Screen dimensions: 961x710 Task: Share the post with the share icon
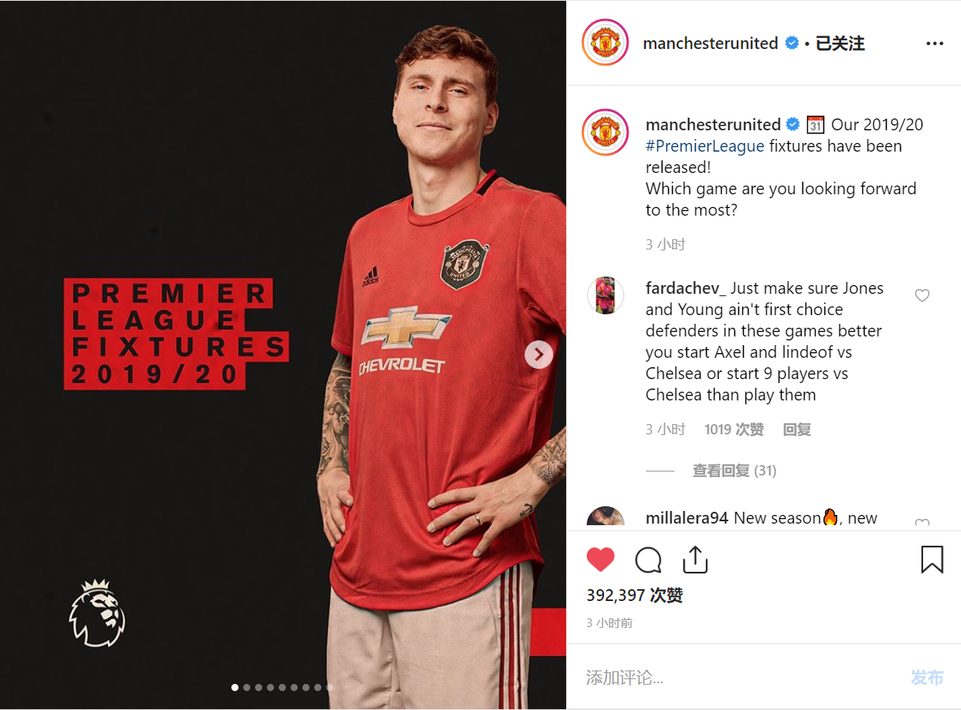pos(695,559)
